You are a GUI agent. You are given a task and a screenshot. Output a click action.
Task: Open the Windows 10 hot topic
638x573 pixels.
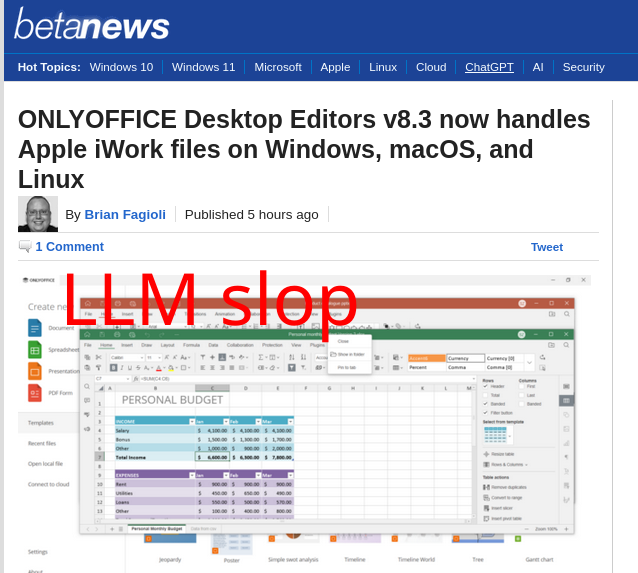(121, 67)
